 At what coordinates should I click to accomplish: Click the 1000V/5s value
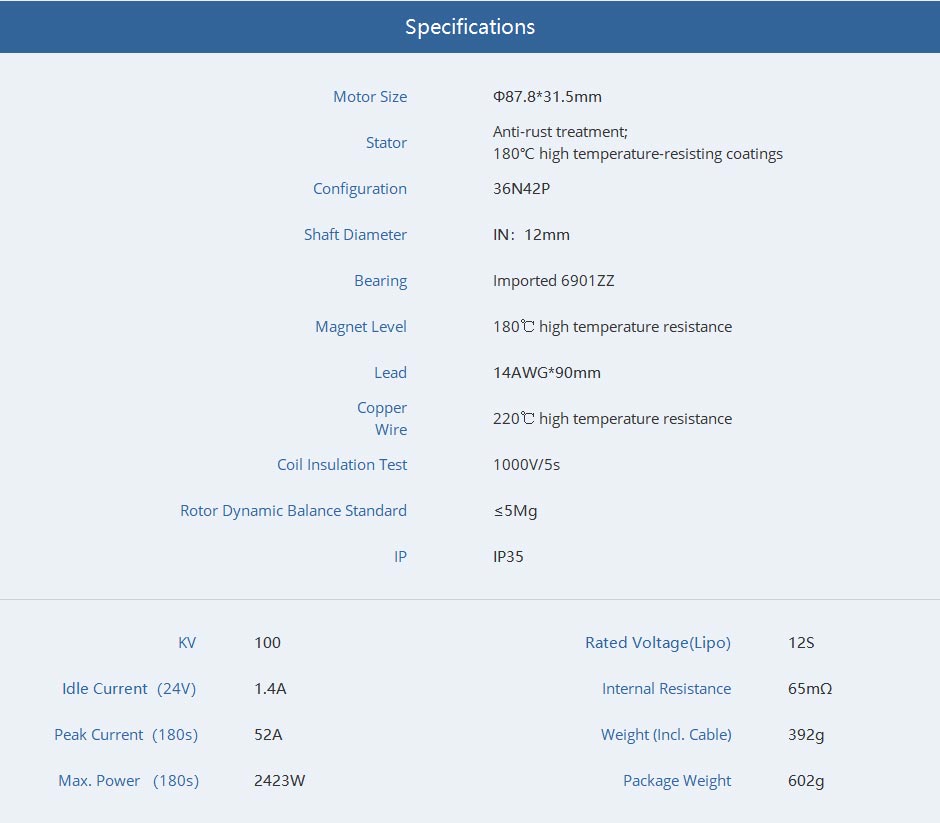coord(526,465)
